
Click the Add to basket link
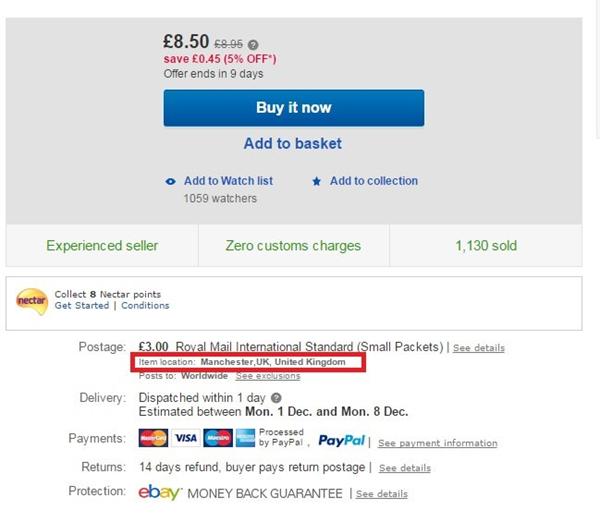(293, 144)
